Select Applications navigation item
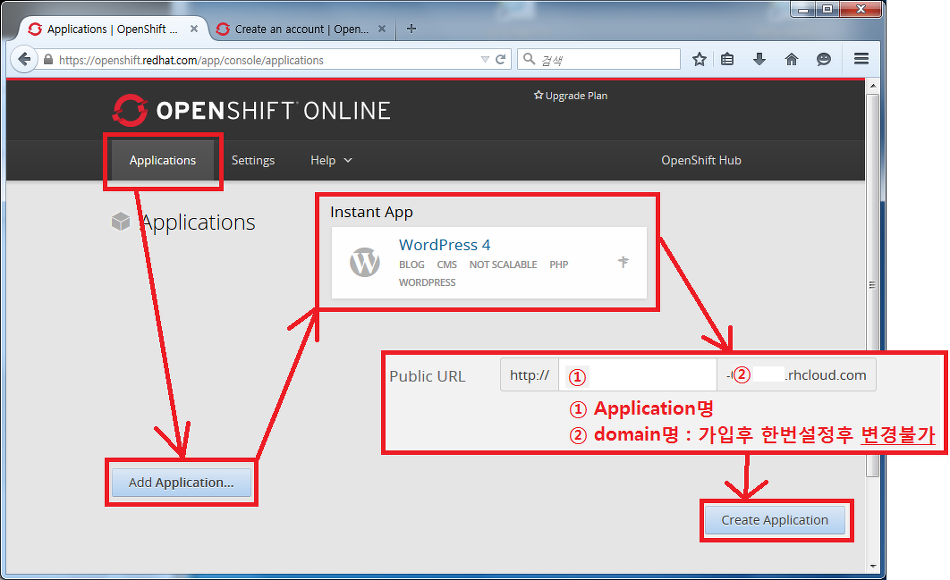950x580 pixels. (x=162, y=160)
